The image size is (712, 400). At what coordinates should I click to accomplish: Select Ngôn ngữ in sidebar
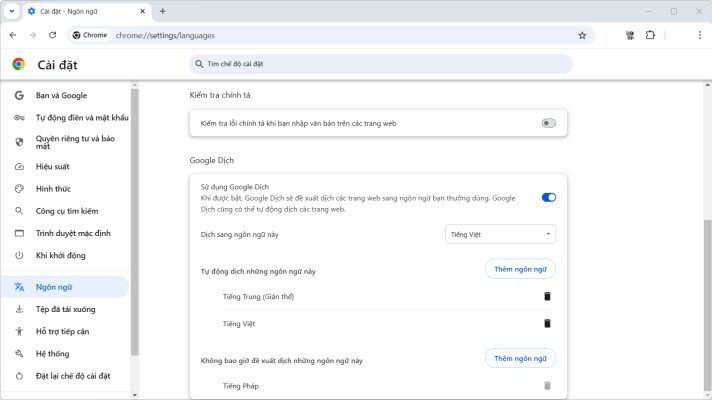(x=66, y=287)
